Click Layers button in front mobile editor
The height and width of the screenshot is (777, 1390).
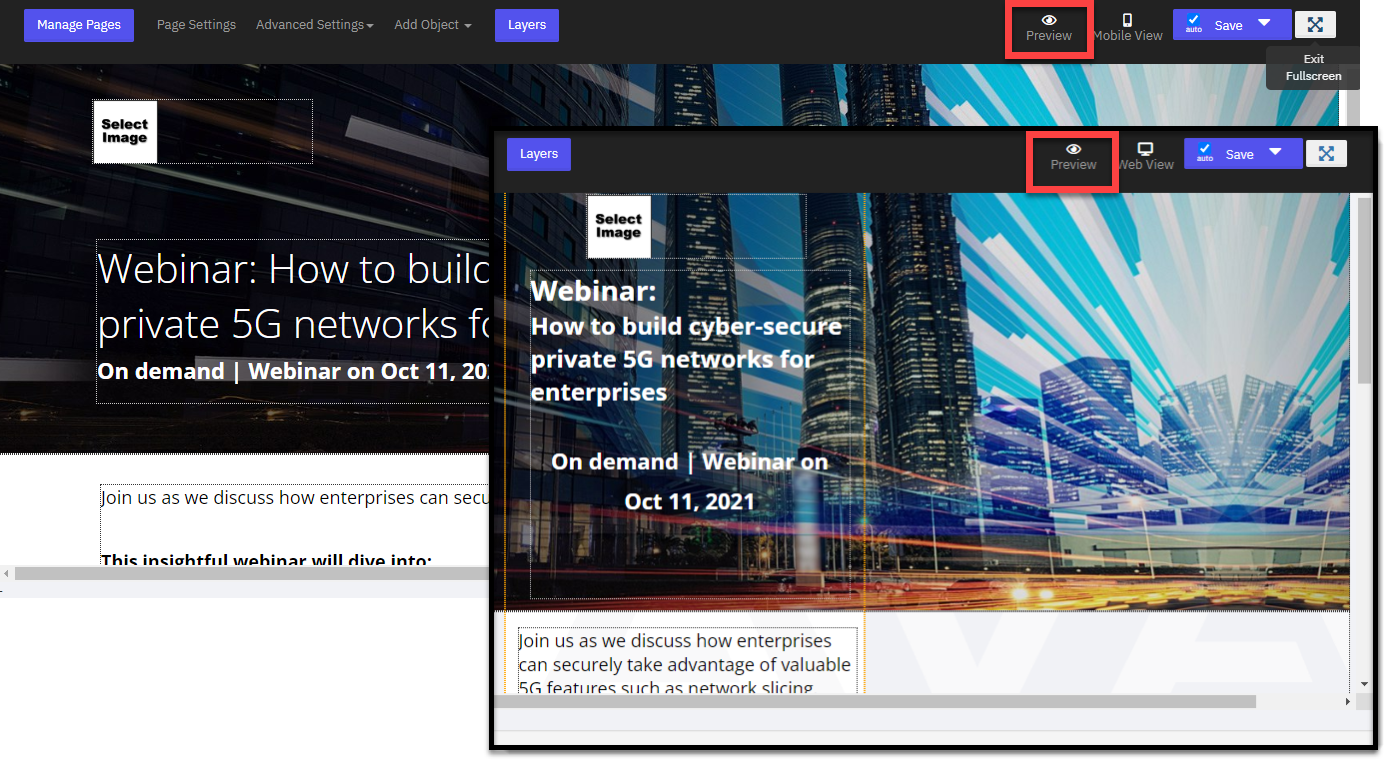pos(539,154)
